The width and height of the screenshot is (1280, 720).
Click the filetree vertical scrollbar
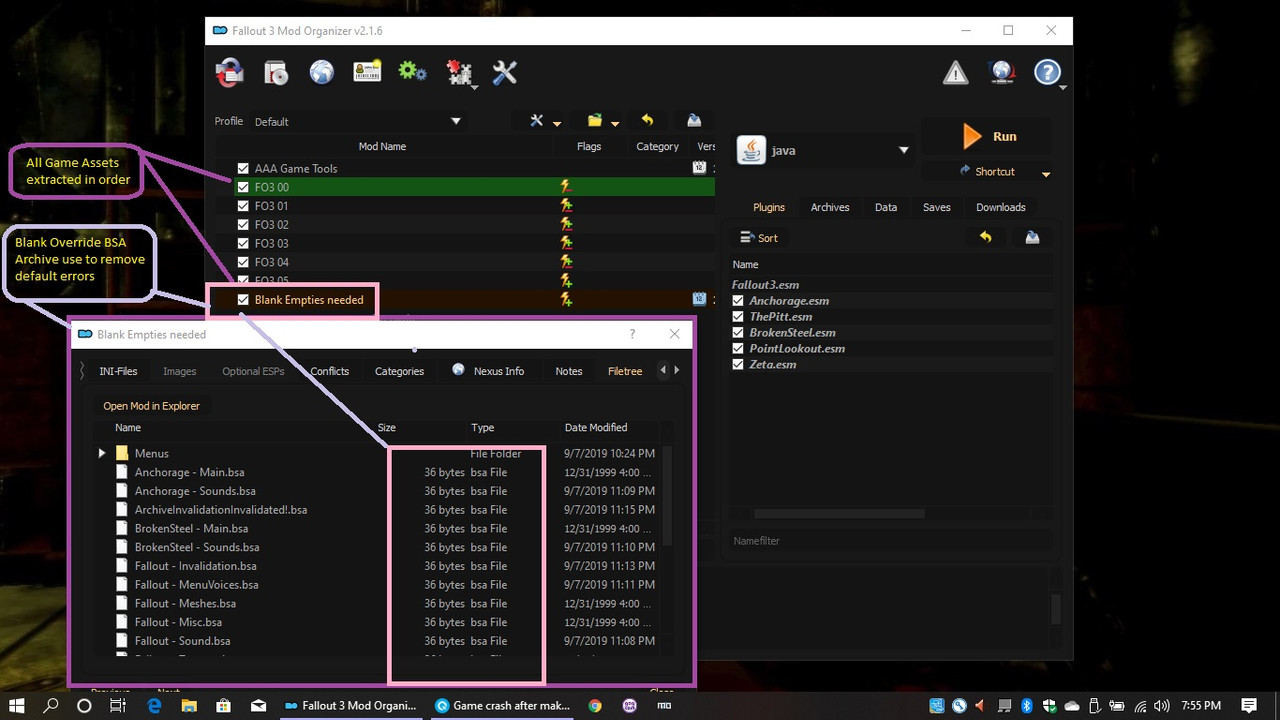[x=668, y=496]
